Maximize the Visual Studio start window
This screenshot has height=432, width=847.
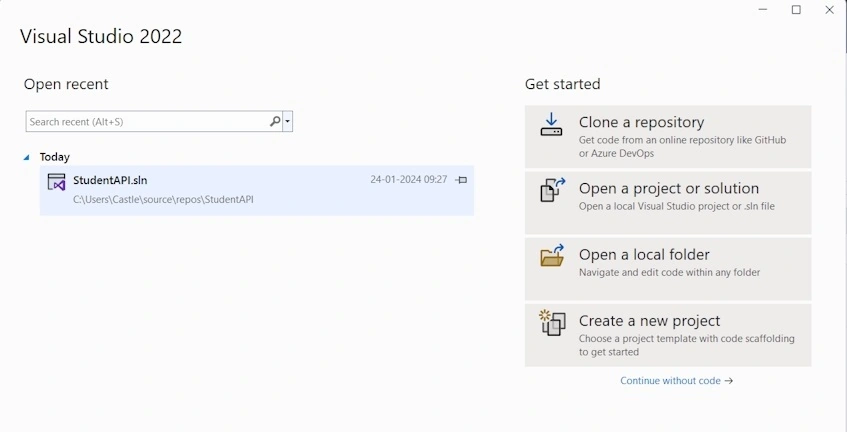click(x=796, y=10)
